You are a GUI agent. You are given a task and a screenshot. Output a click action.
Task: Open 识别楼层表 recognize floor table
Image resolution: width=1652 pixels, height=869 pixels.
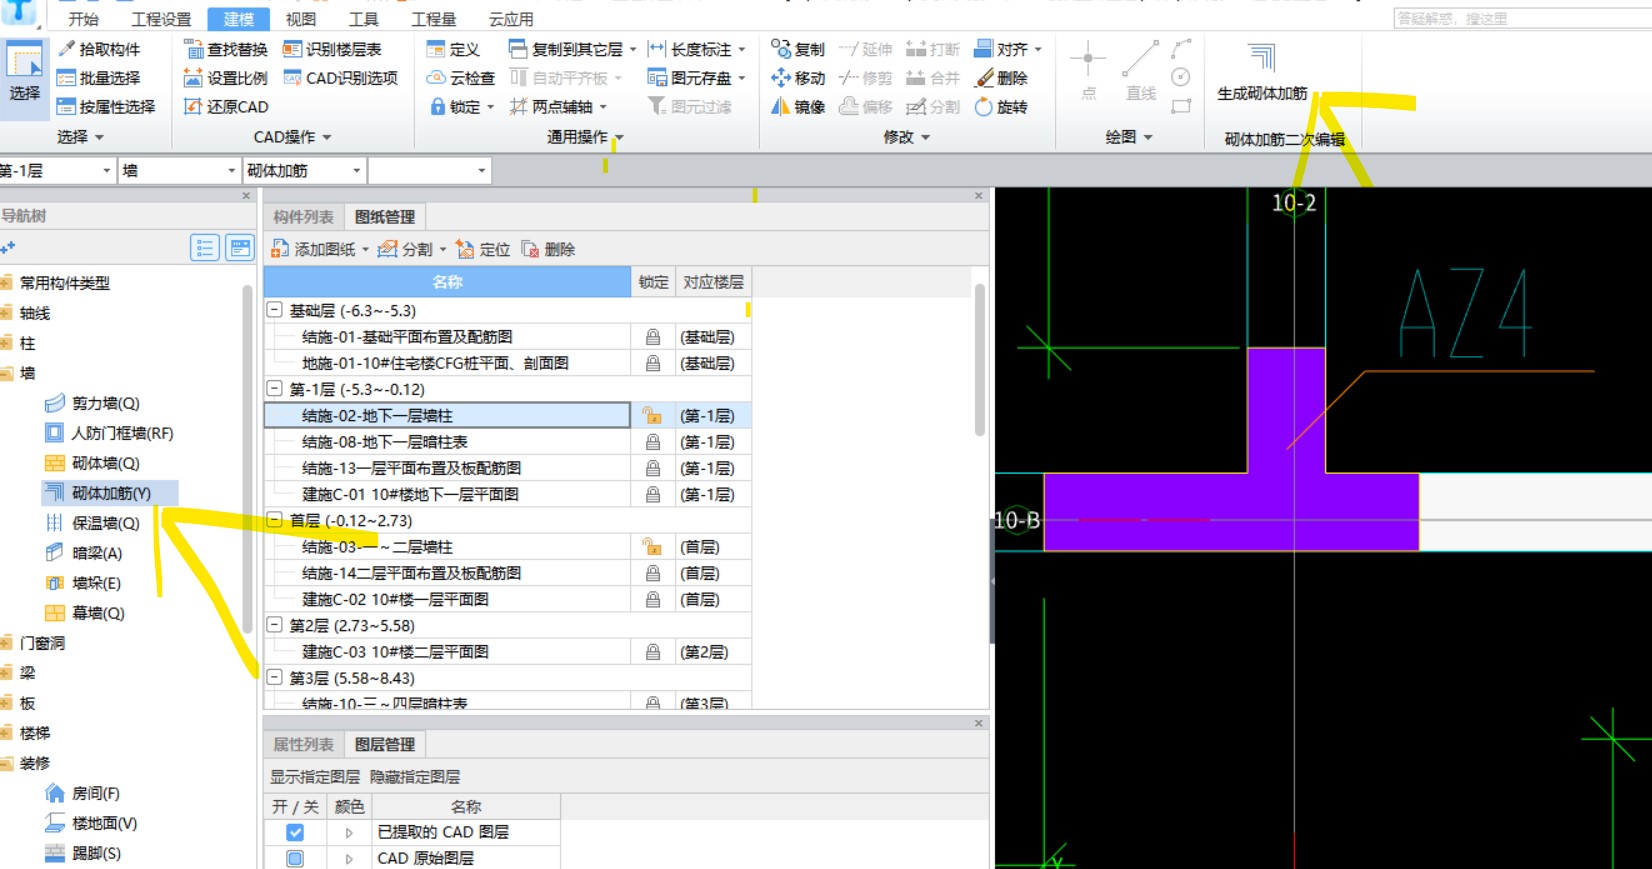point(332,49)
